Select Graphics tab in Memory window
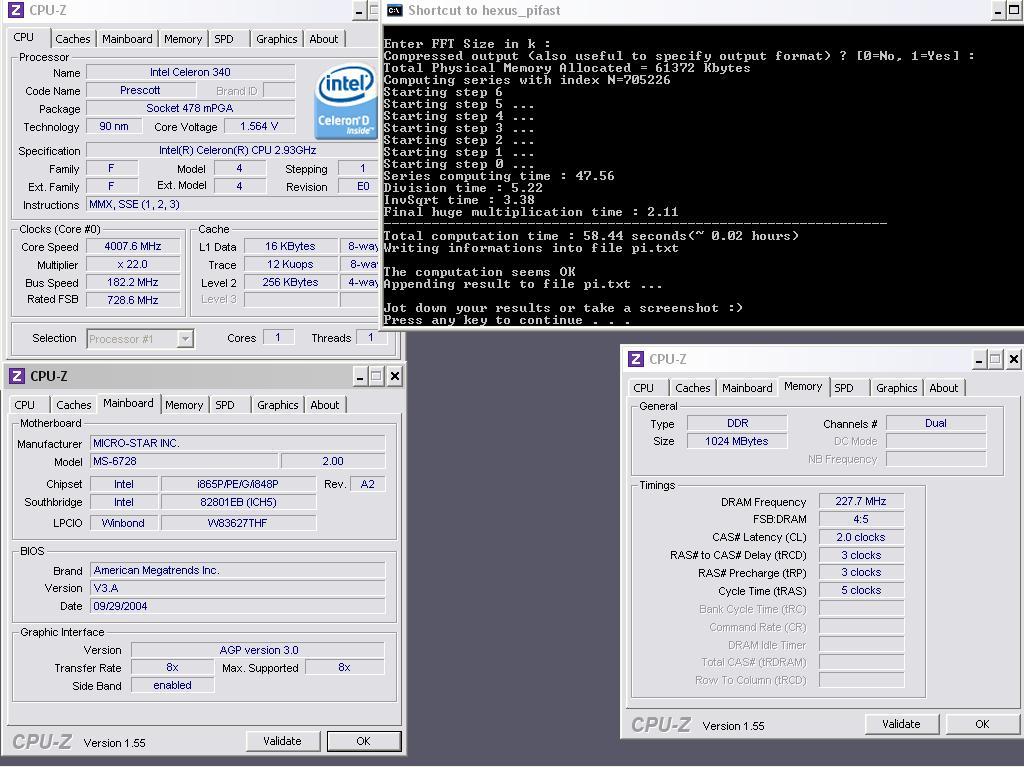The height and width of the screenshot is (768, 1024). tap(897, 388)
